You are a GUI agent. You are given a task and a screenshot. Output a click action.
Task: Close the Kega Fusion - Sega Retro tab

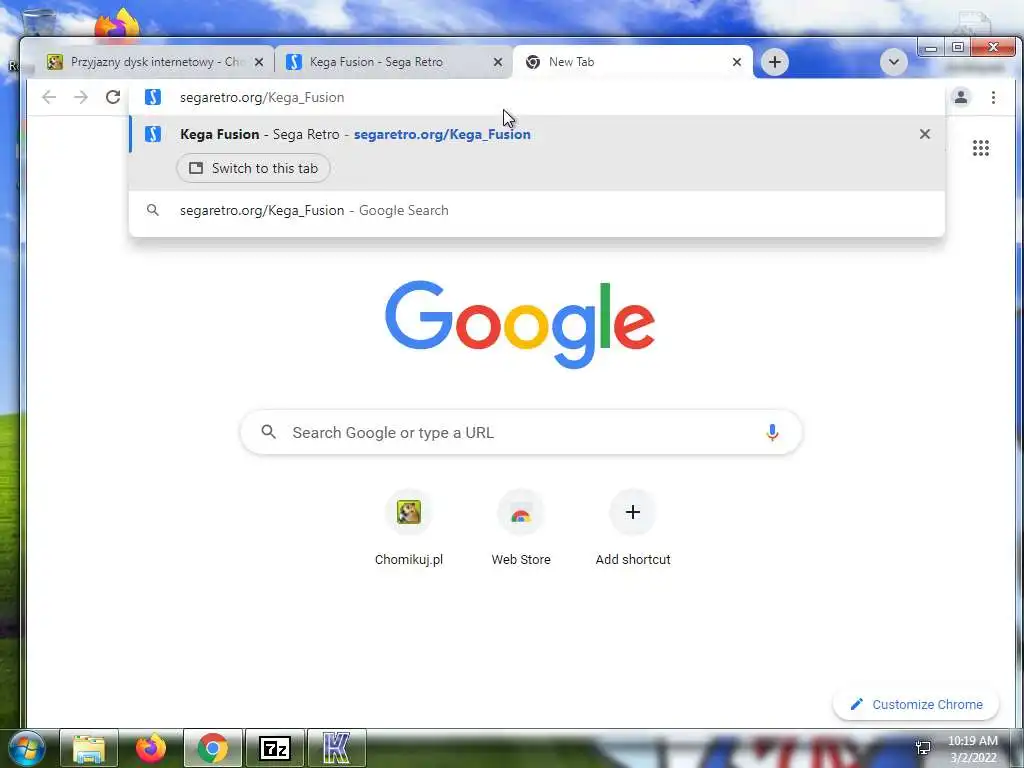coord(498,62)
